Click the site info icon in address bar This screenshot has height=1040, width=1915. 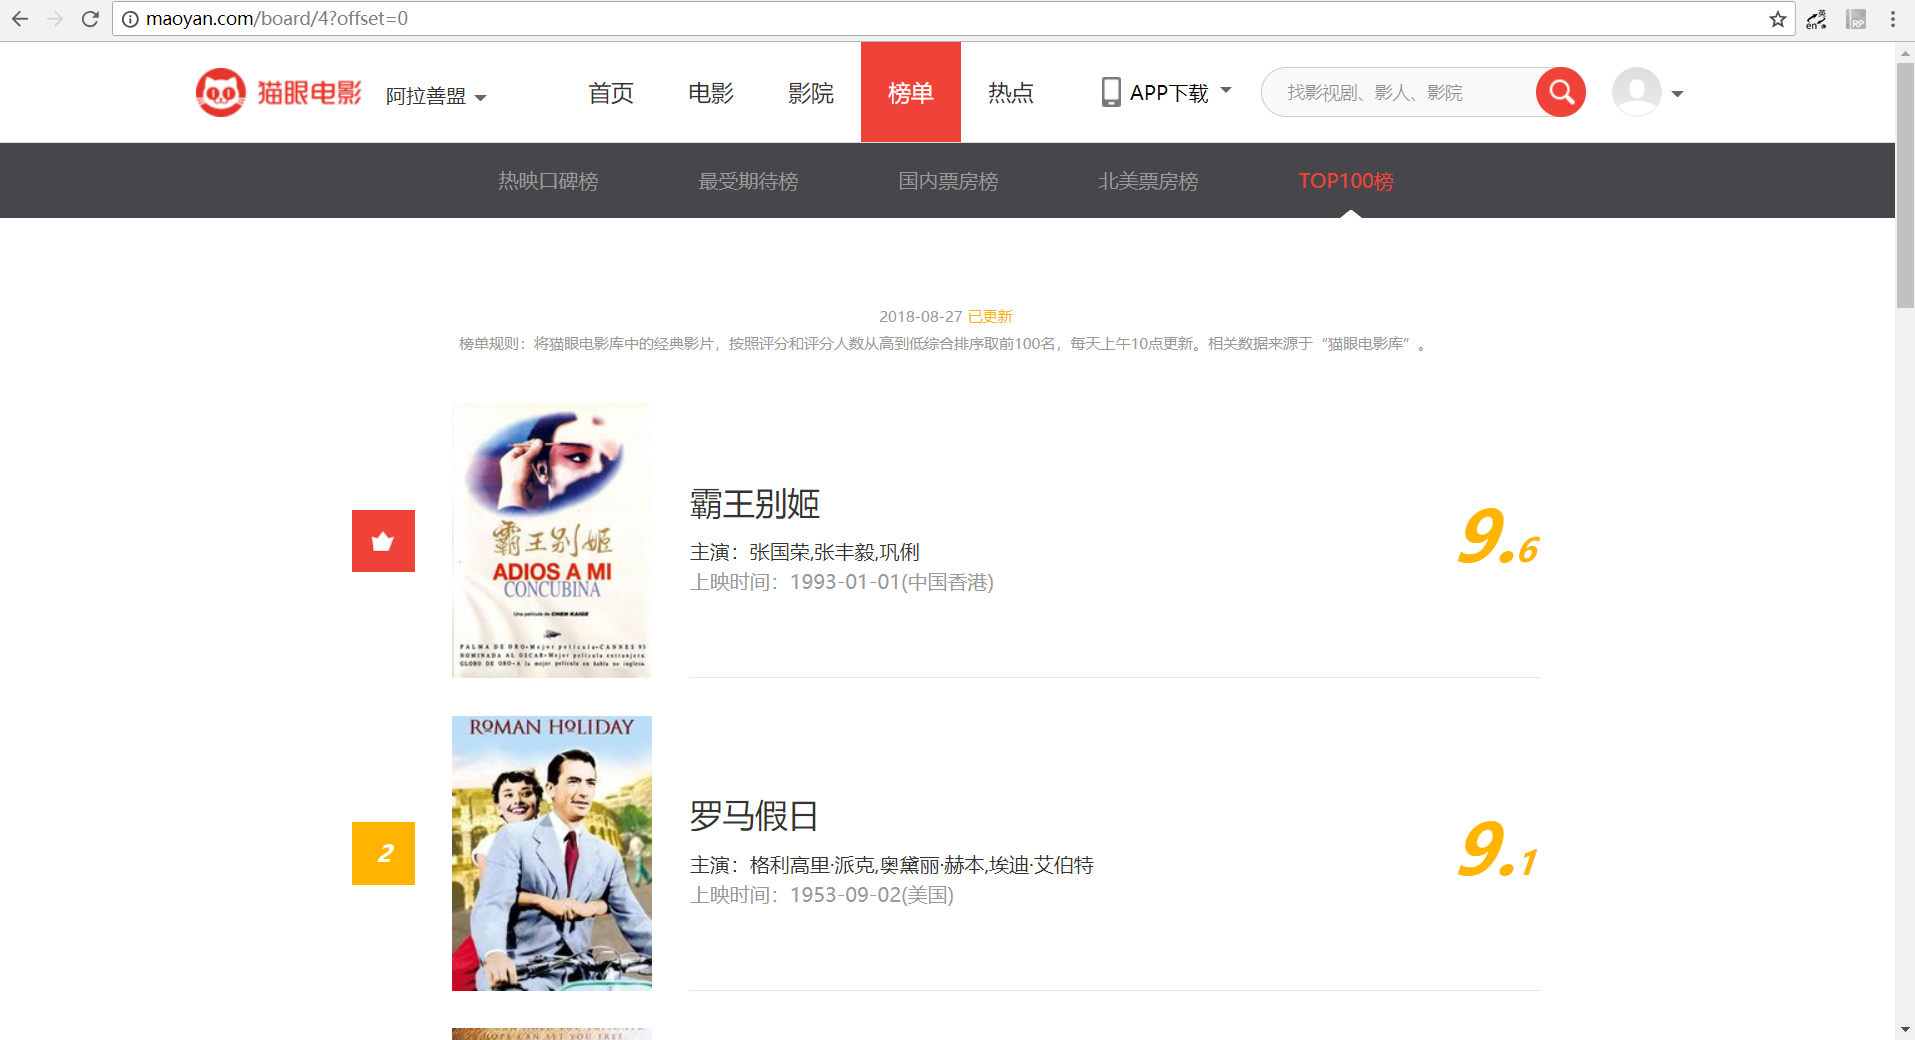click(130, 19)
